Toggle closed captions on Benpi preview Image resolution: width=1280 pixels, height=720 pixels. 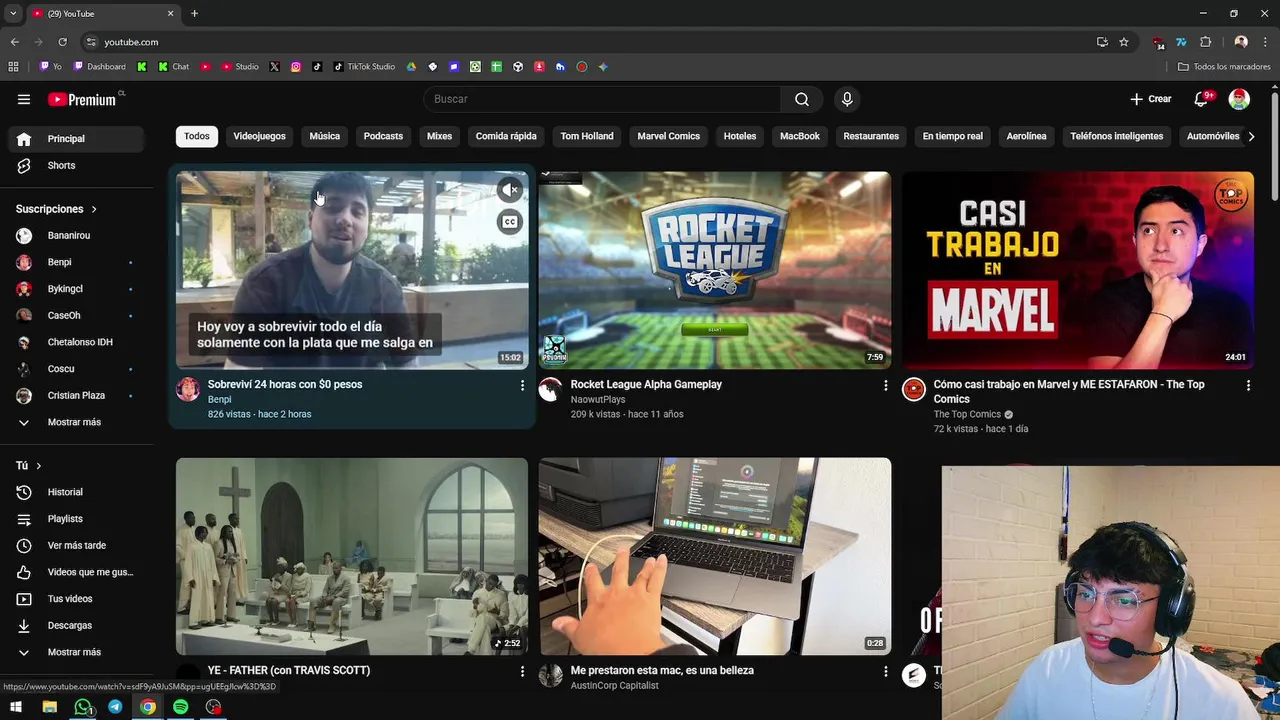(x=510, y=222)
